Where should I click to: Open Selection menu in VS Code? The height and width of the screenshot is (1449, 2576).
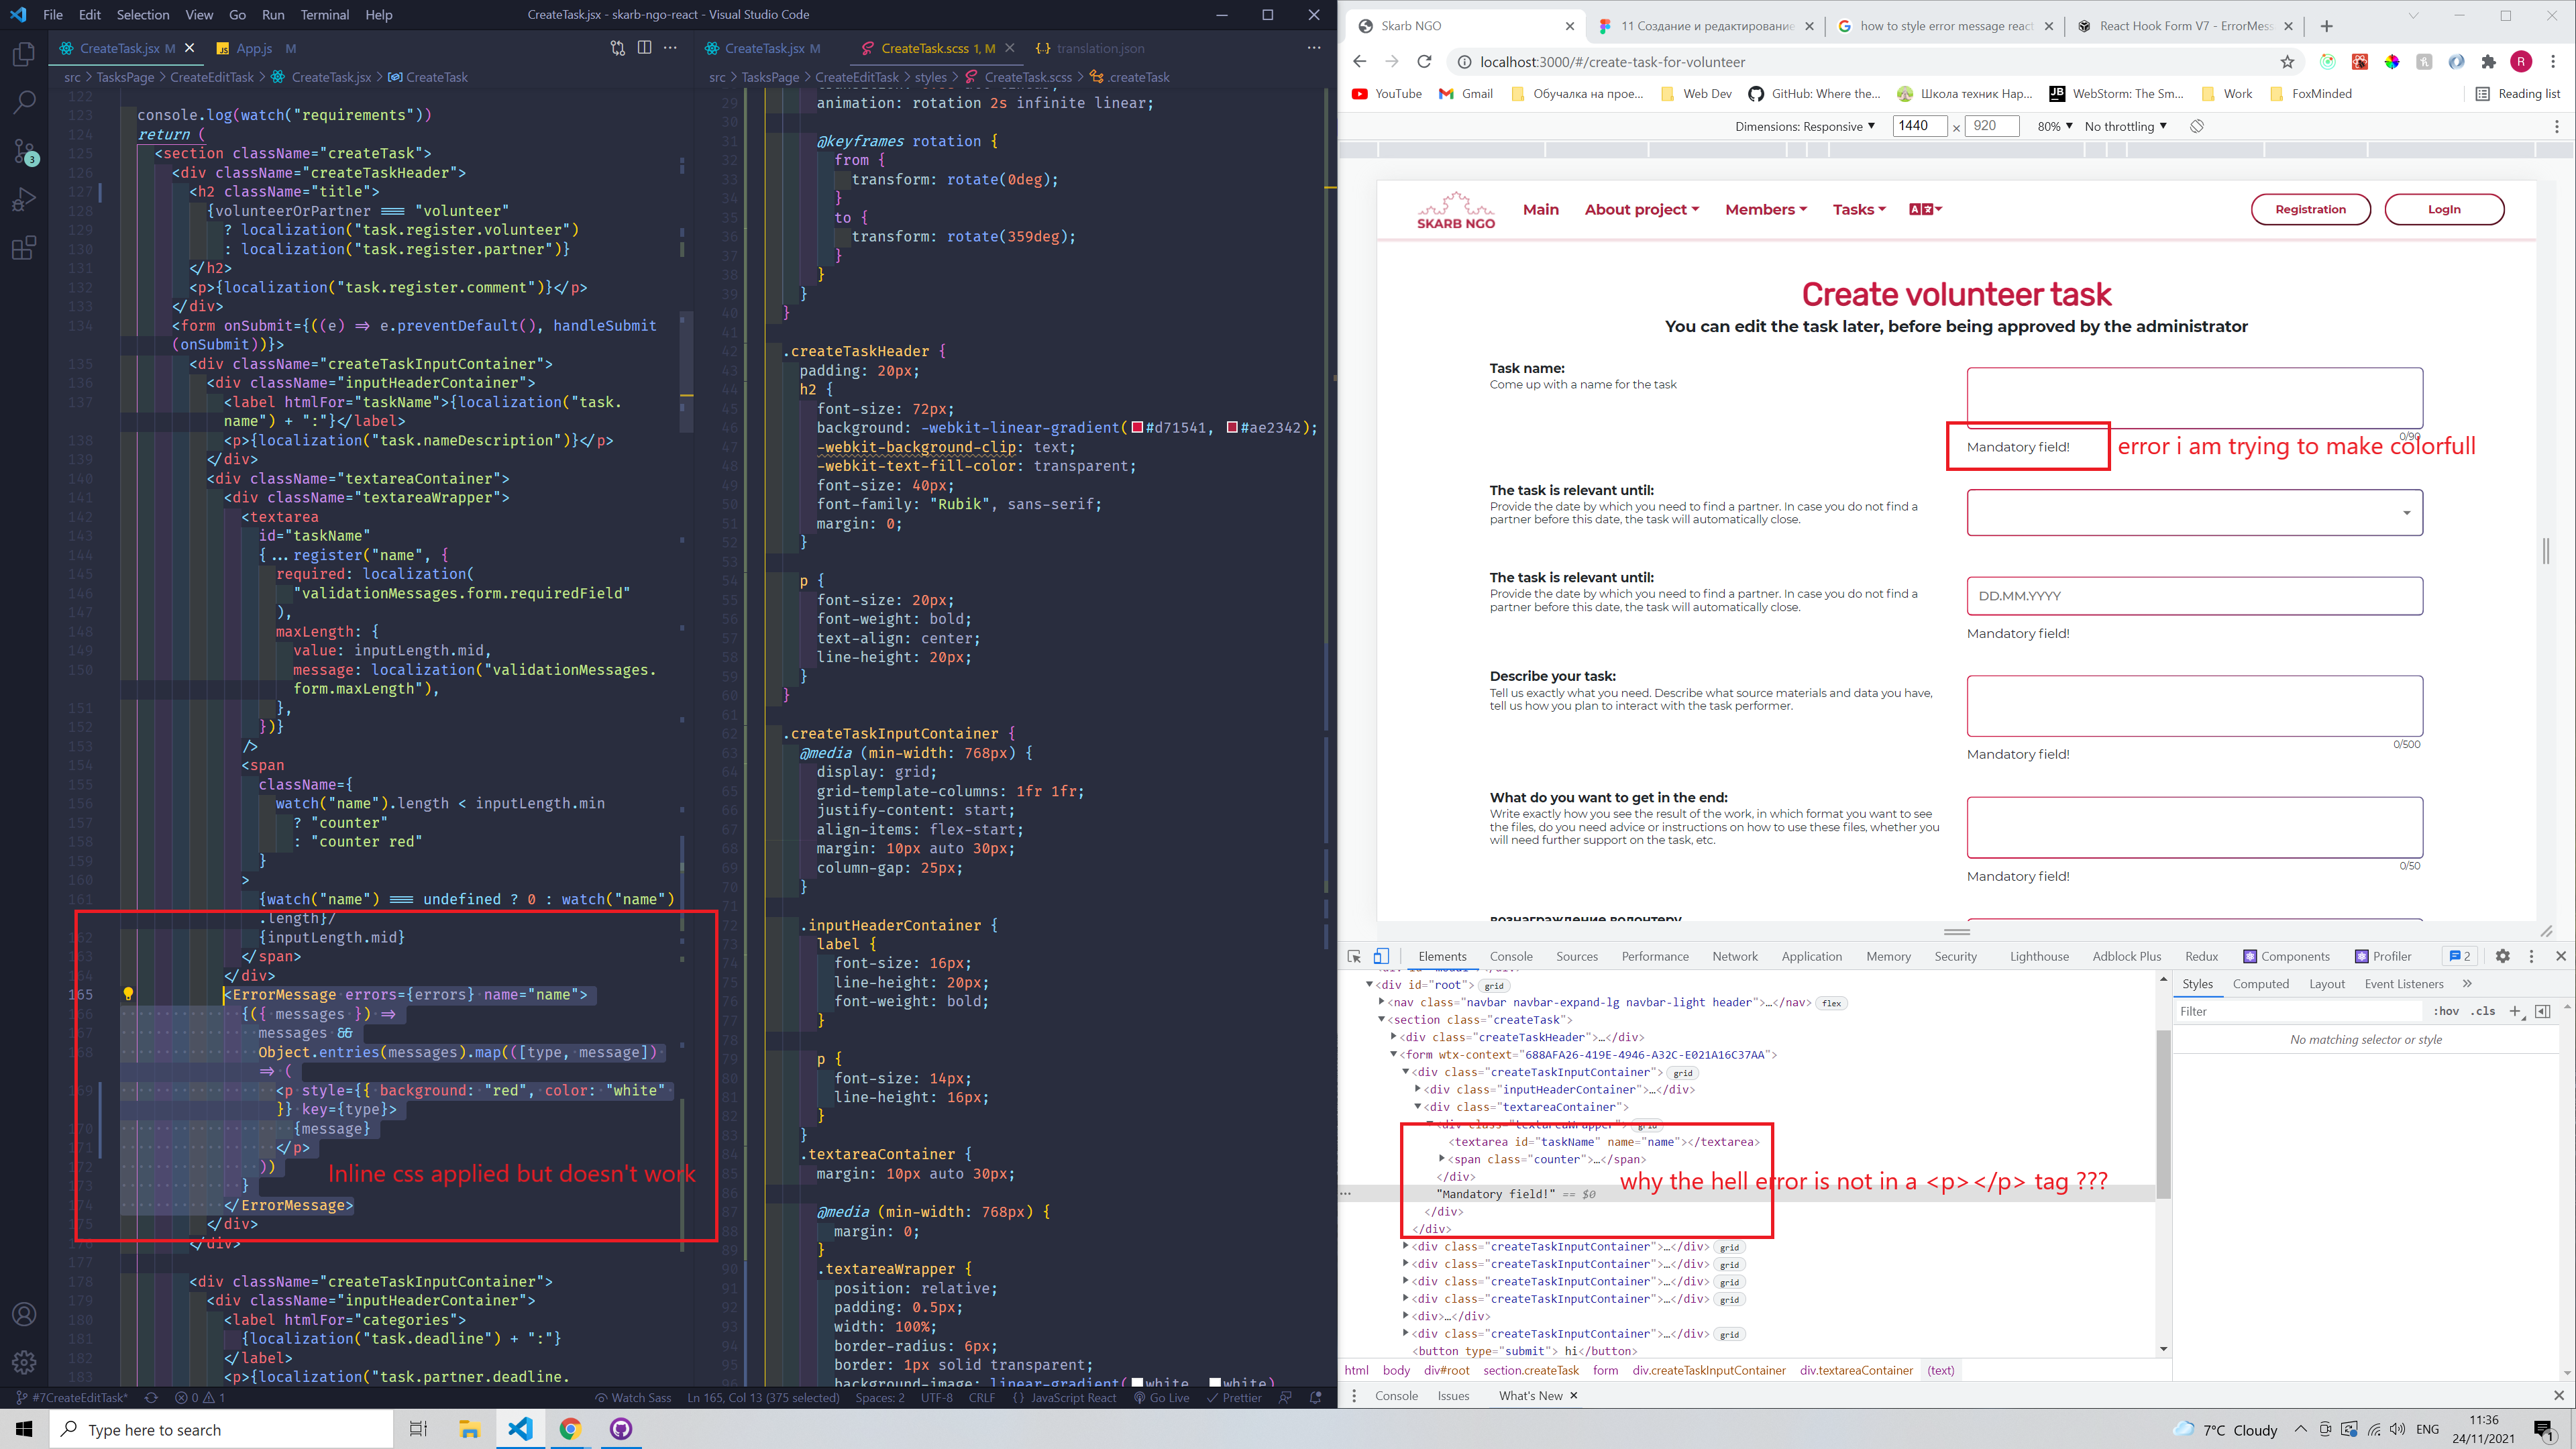click(143, 15)
